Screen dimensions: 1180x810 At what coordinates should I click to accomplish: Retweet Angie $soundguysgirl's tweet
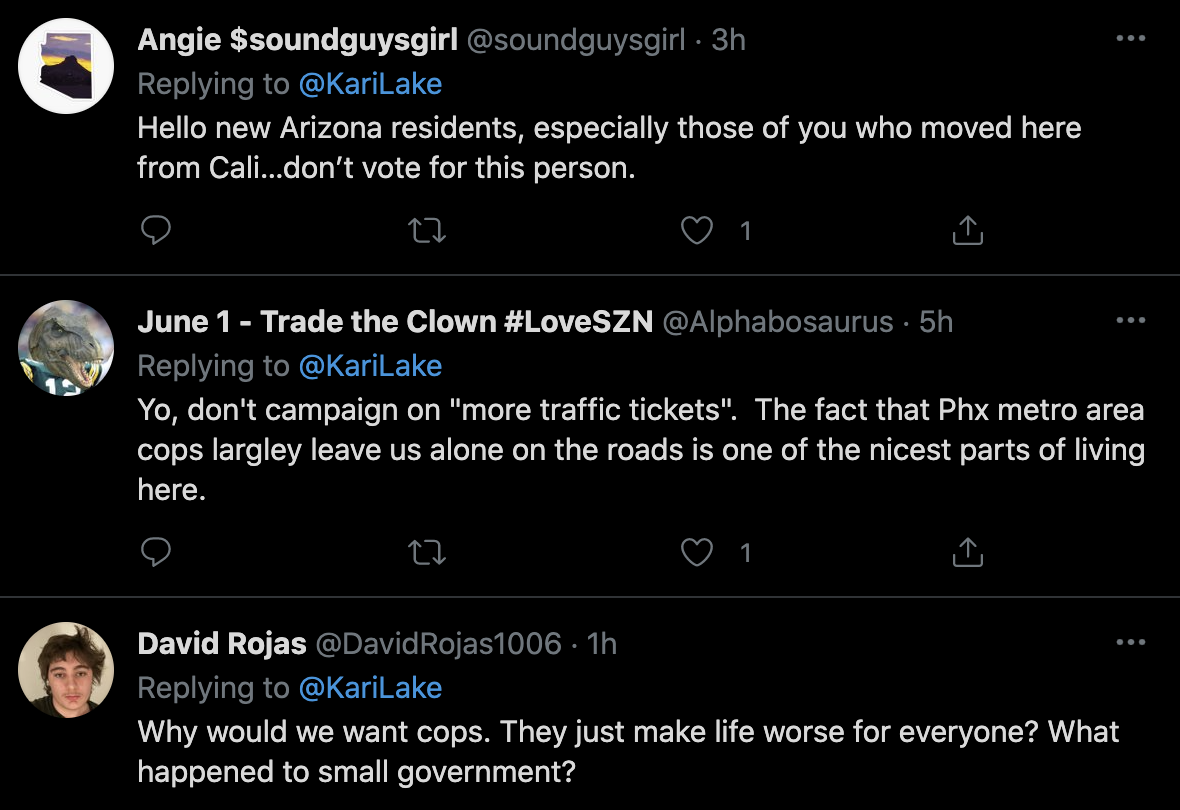pyautogui.click(x=427, y=230)
